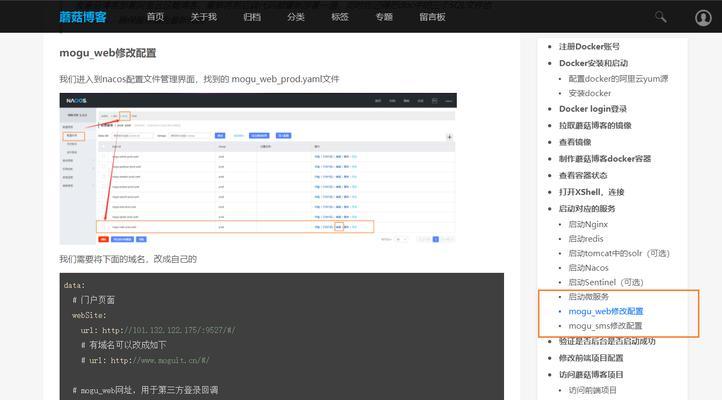The image size is (722, 400).
Task: Jump to Docker login登录 section
Action: pos(593,109)
